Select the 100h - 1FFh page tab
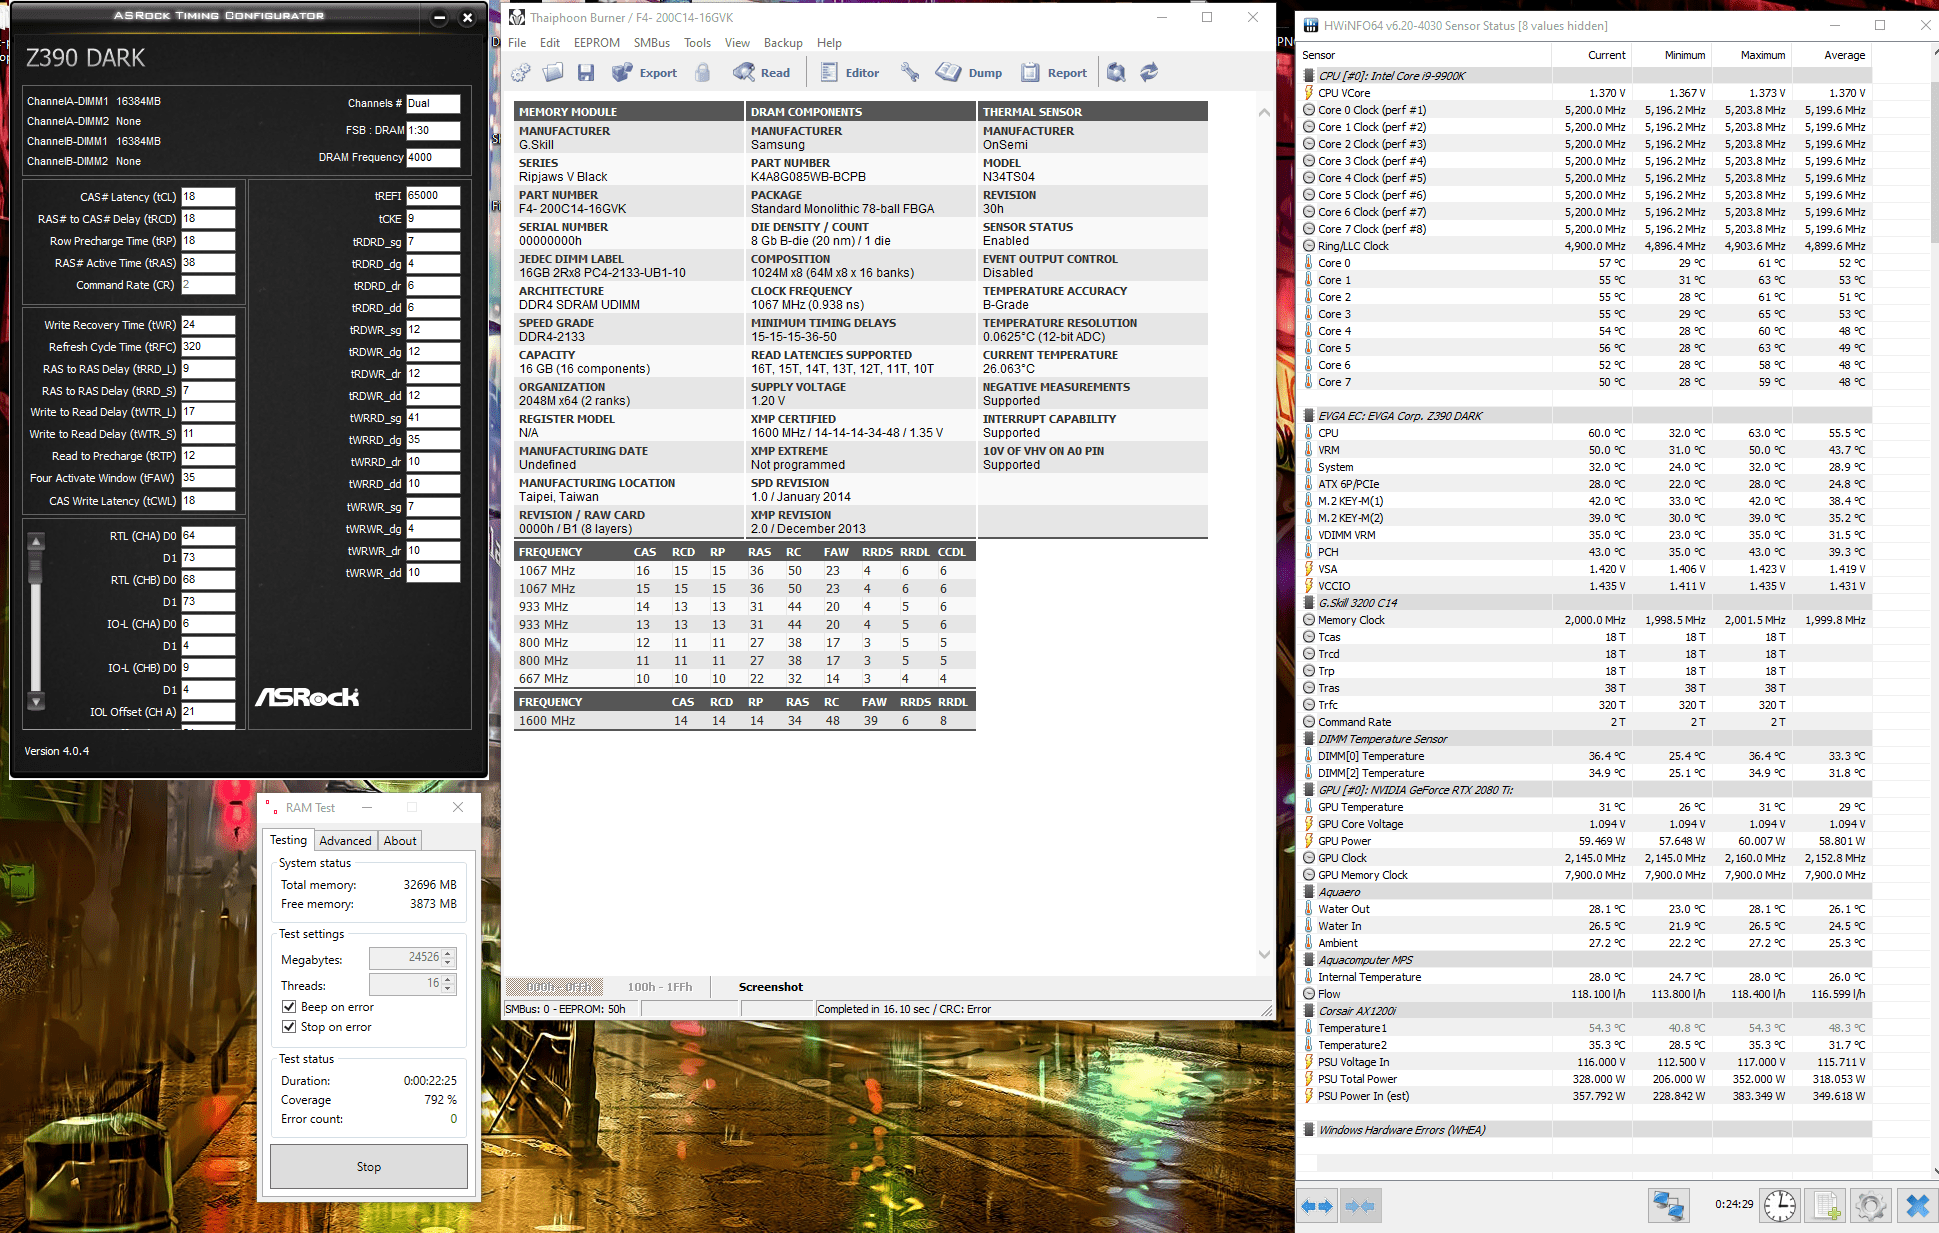 pos(660,987)
